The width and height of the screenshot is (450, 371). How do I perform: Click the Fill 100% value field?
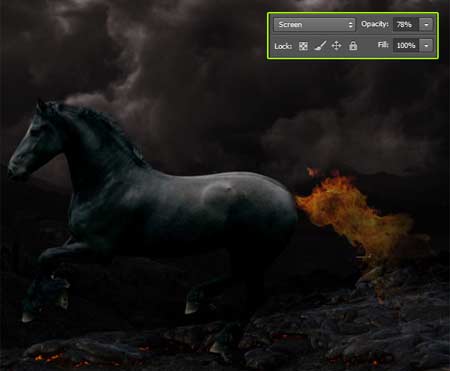tap(405, 45)
